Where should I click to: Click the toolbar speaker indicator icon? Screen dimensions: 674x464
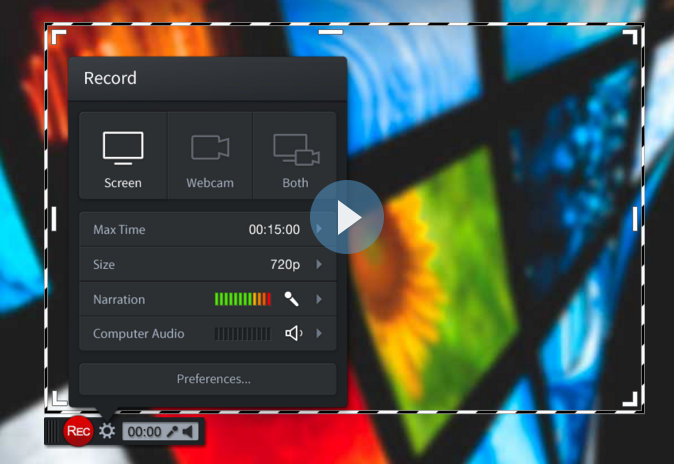pos(188,431)
